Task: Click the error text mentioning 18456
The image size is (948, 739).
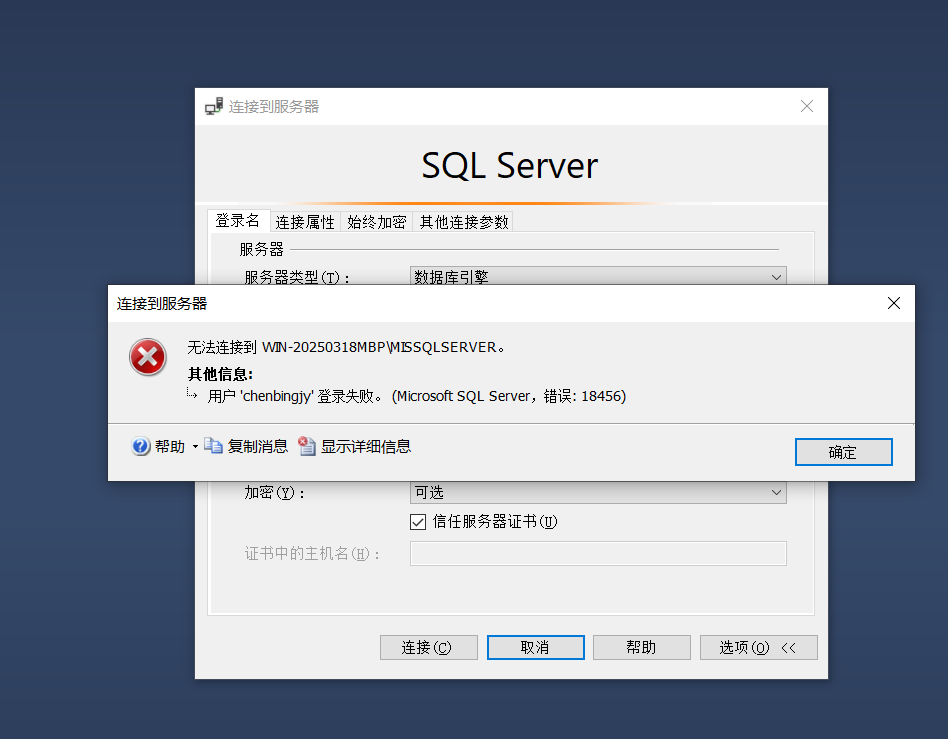Action: 417,396
